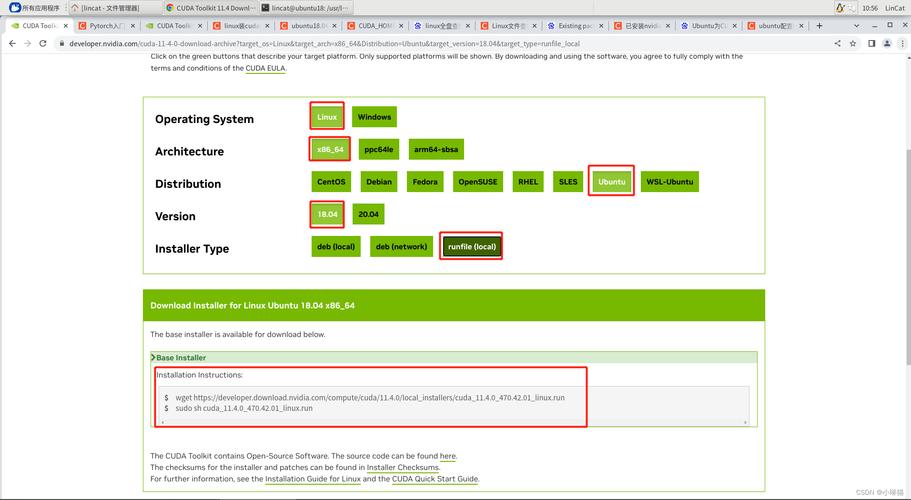The height and width of the screenshot is (500, 911).
Task: Bookmark this page with the star
Action: 853,44
